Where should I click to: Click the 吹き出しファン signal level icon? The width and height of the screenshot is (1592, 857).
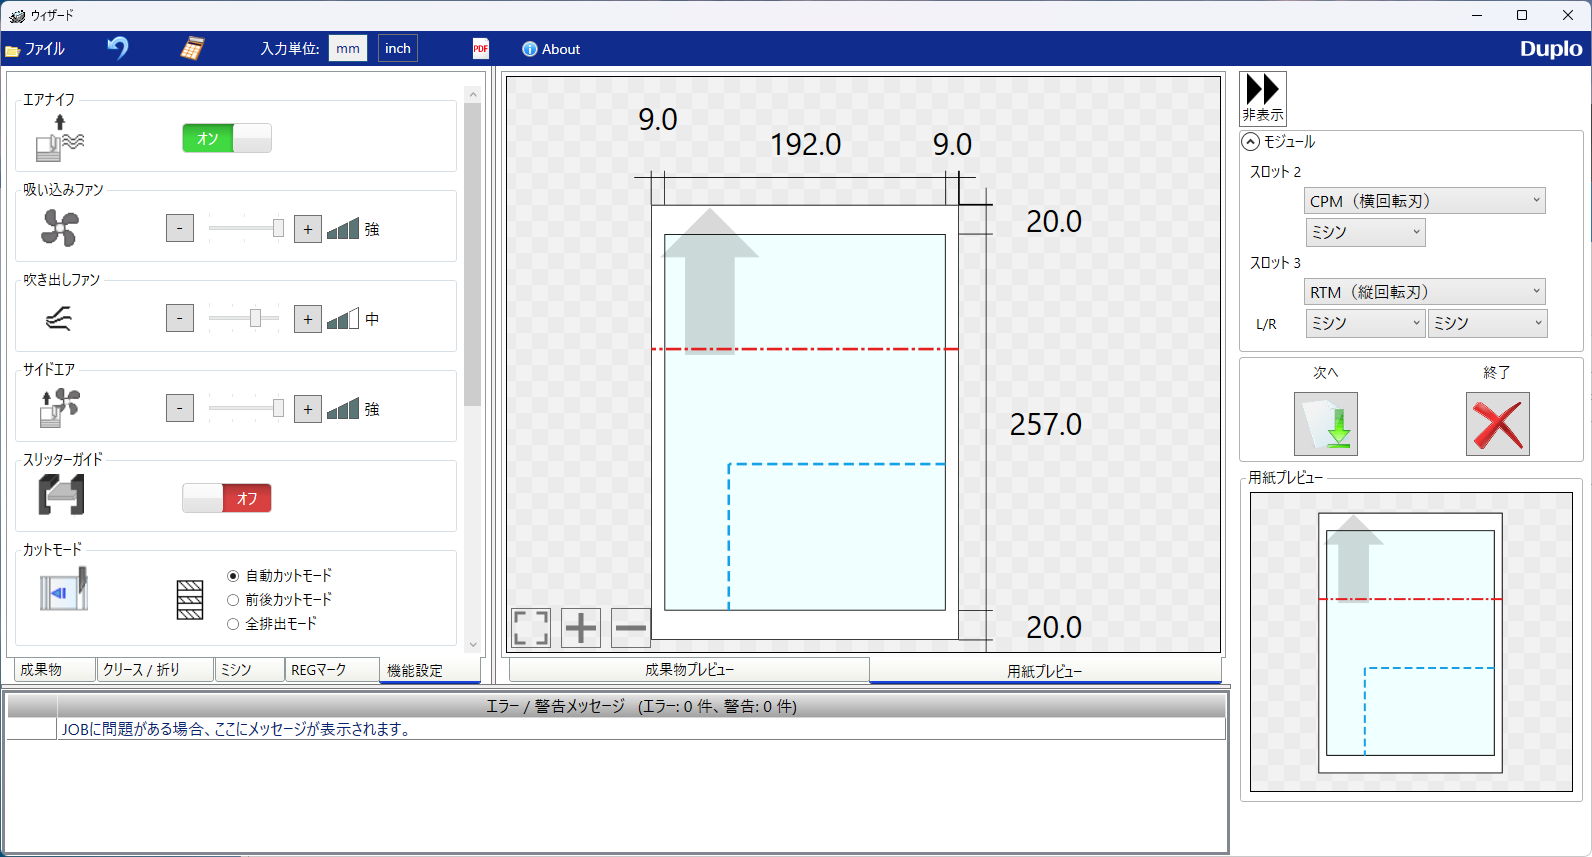click(x=343, y=319)
